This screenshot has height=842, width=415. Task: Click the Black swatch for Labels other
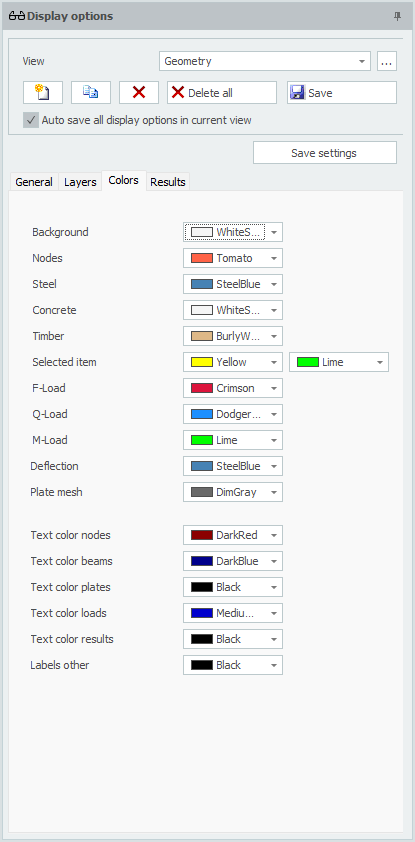pos(202,665)
